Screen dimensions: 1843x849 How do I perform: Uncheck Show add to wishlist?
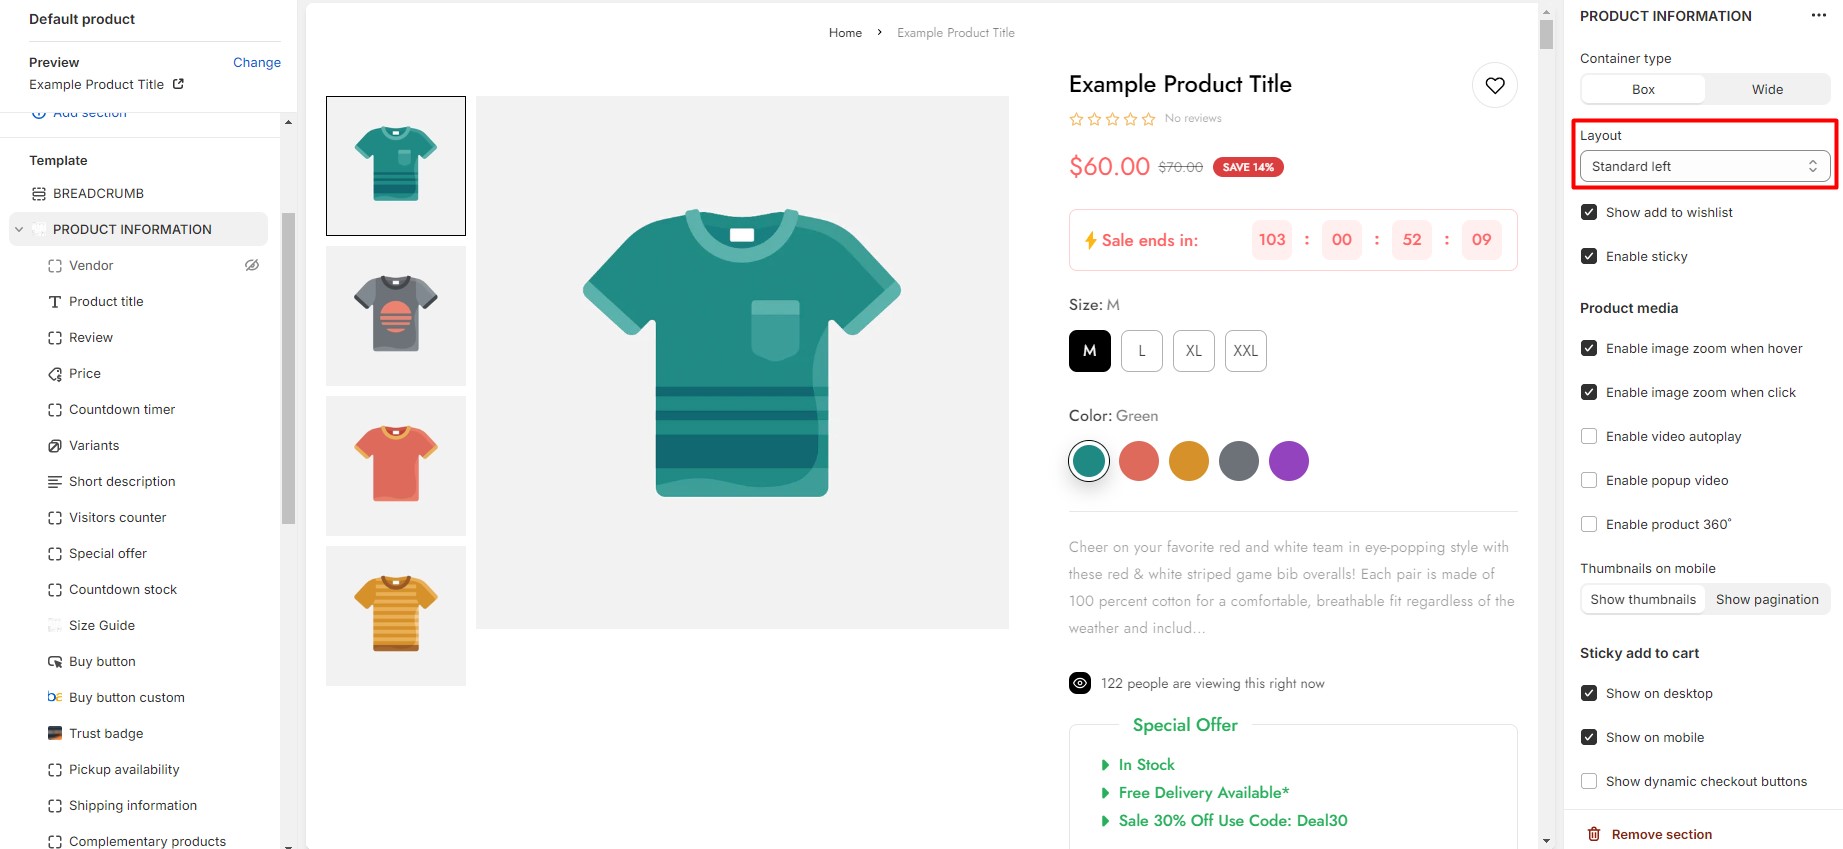point(1589,212)
